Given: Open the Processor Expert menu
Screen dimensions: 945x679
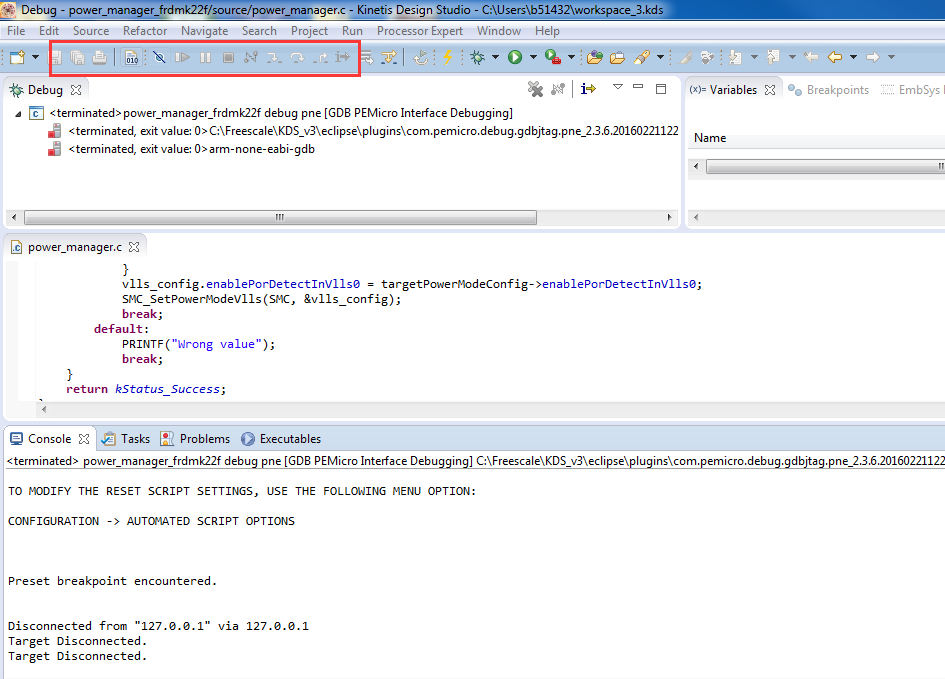Looking at the screenshot, I should [419, 31].
